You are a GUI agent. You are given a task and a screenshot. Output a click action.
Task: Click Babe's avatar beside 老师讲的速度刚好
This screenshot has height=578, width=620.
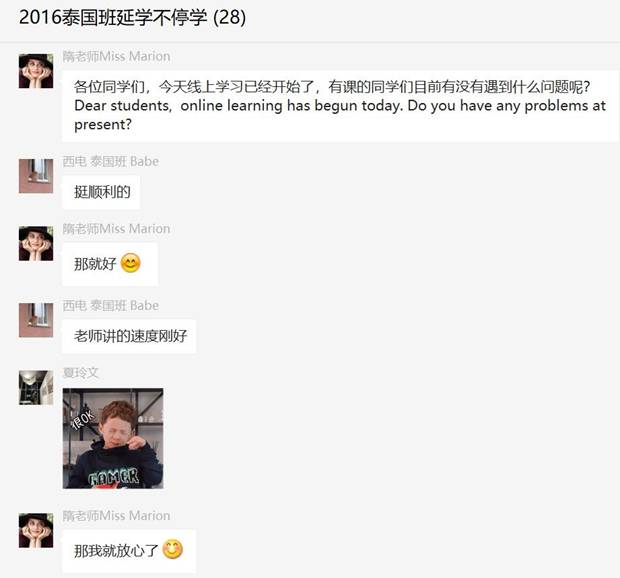(x=36, y=320)
